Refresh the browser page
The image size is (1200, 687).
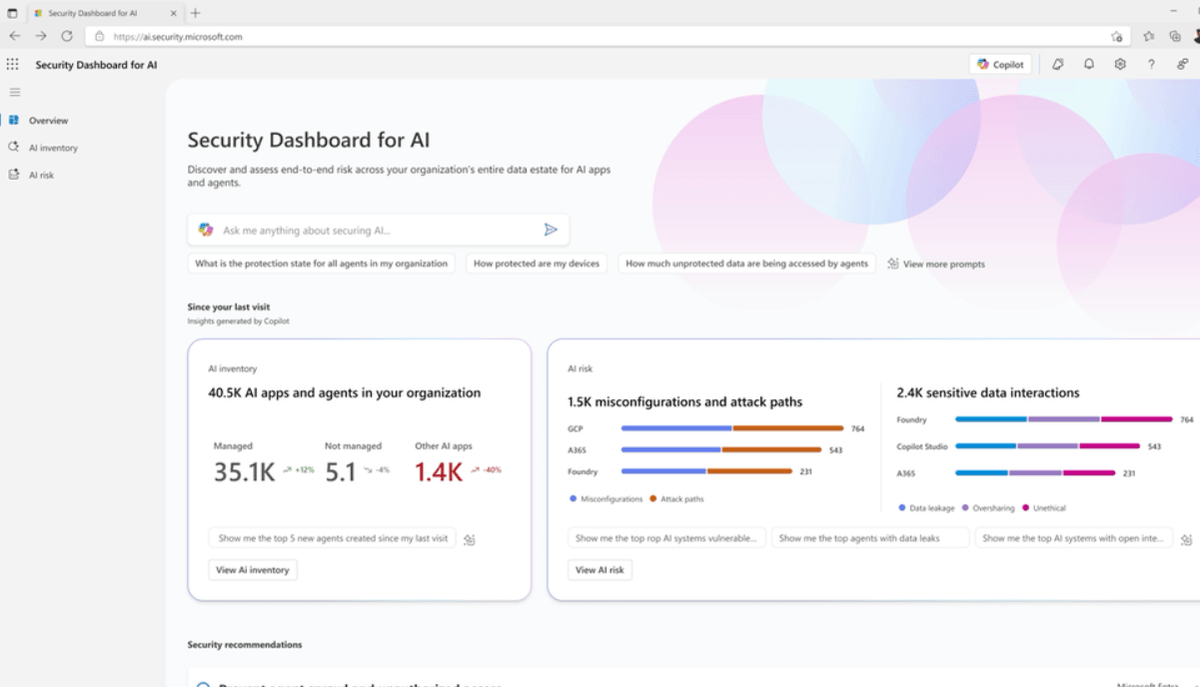point(67,36)
